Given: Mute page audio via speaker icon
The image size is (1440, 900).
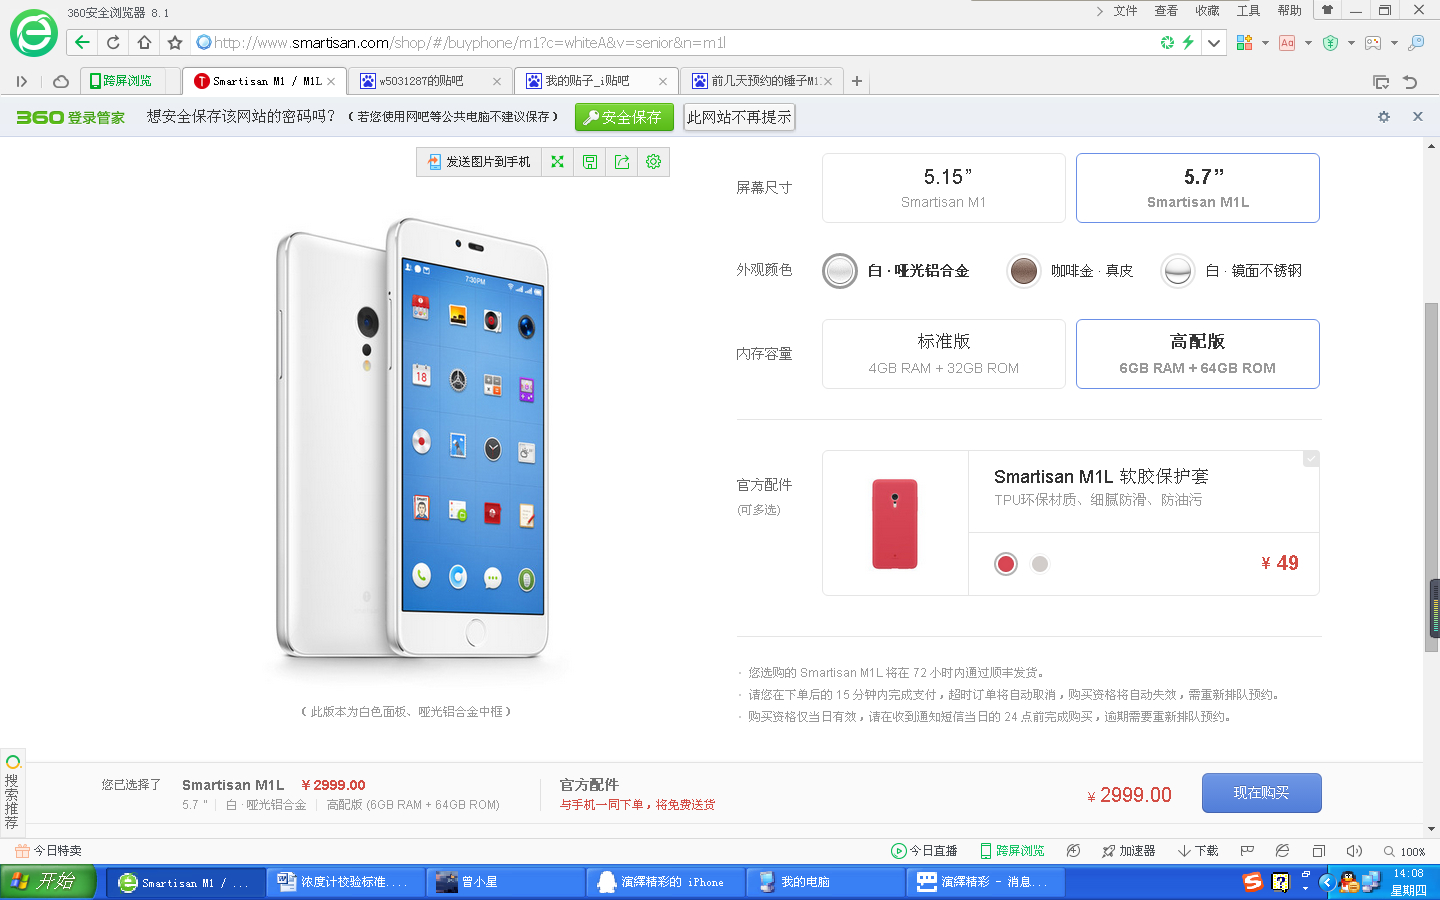Looking at the screenshot, I should pyautogui.click(x=1354, y=851).
